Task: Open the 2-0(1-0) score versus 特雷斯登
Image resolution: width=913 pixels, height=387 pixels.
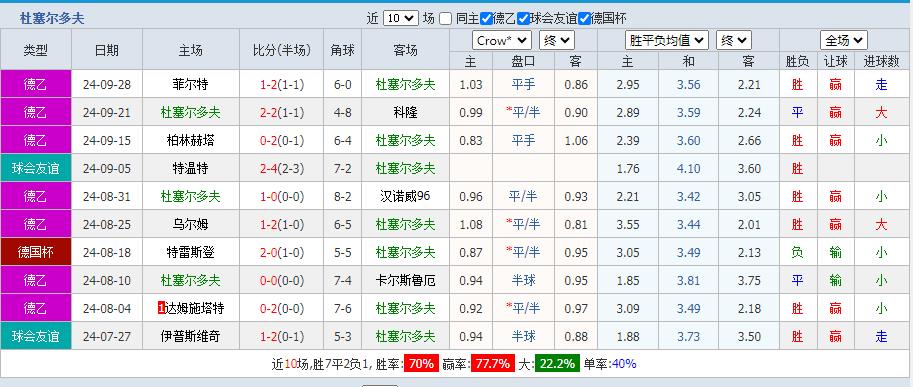Action: click(282, 252)
